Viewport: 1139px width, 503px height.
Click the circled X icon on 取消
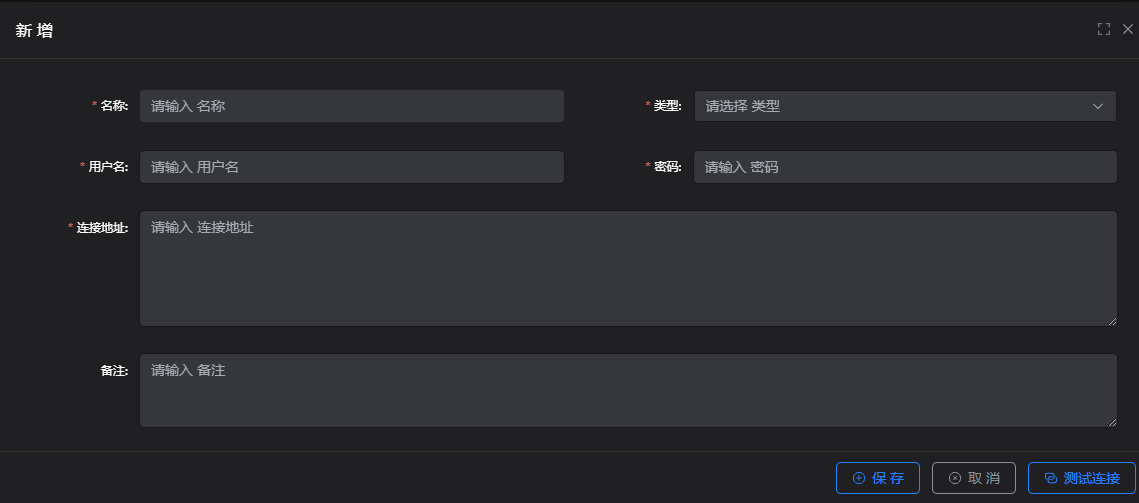click(x=954, y=478)
